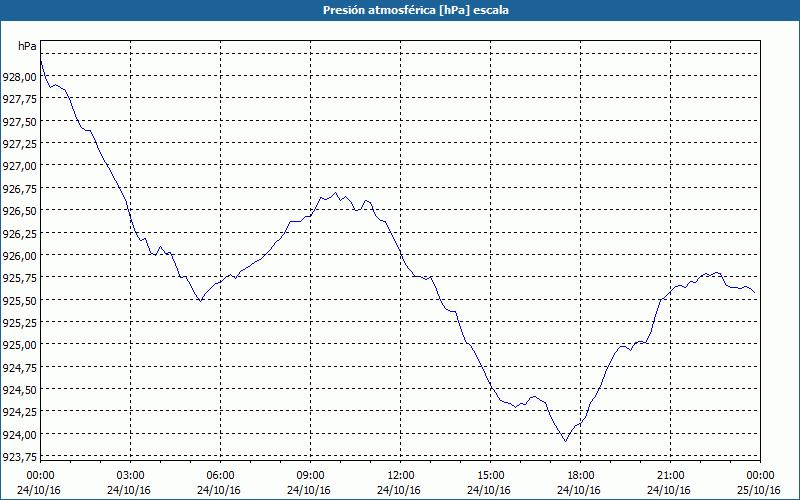Click the 15:00 time label
800x500 pixels.
click(491, 476)
